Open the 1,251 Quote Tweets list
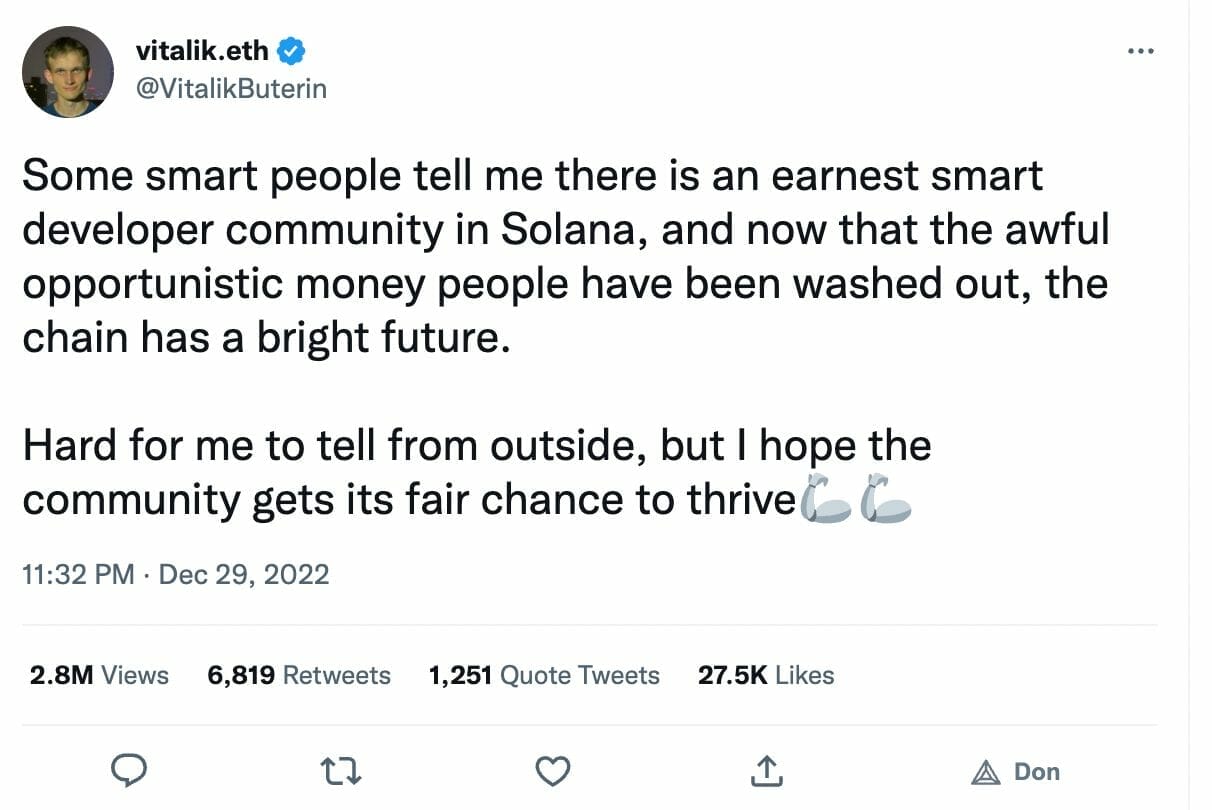1212x810 pixels. coord(544,675)
